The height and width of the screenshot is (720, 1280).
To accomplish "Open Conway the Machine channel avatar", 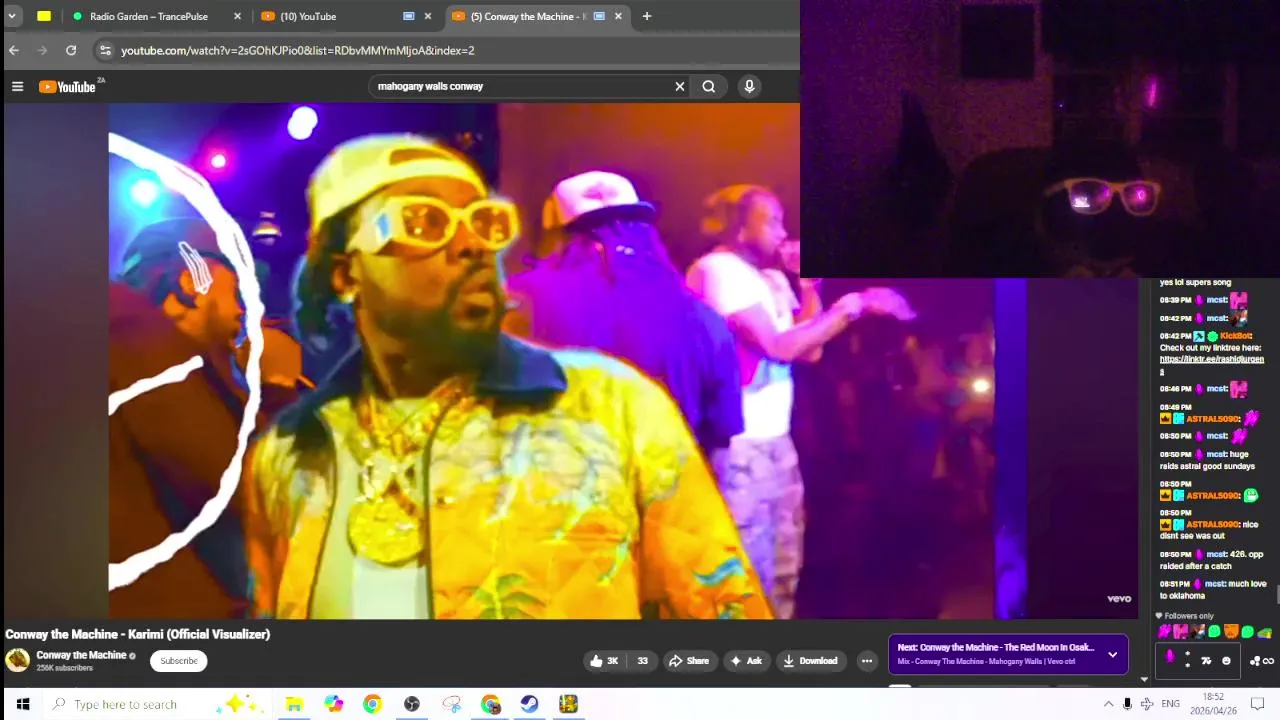I will tap(18, 660).
